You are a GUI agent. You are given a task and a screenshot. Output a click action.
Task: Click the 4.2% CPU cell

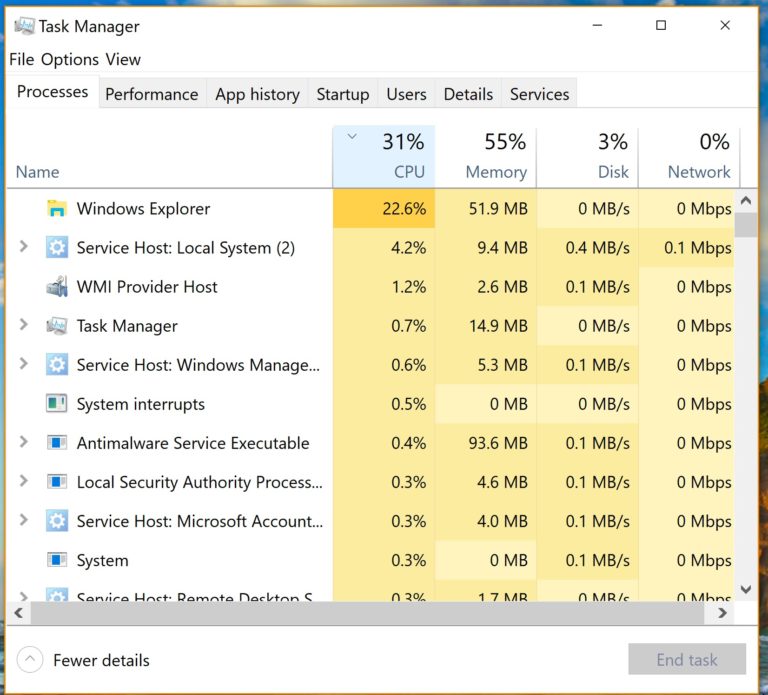pyautogui.click(x=384, y=248)
